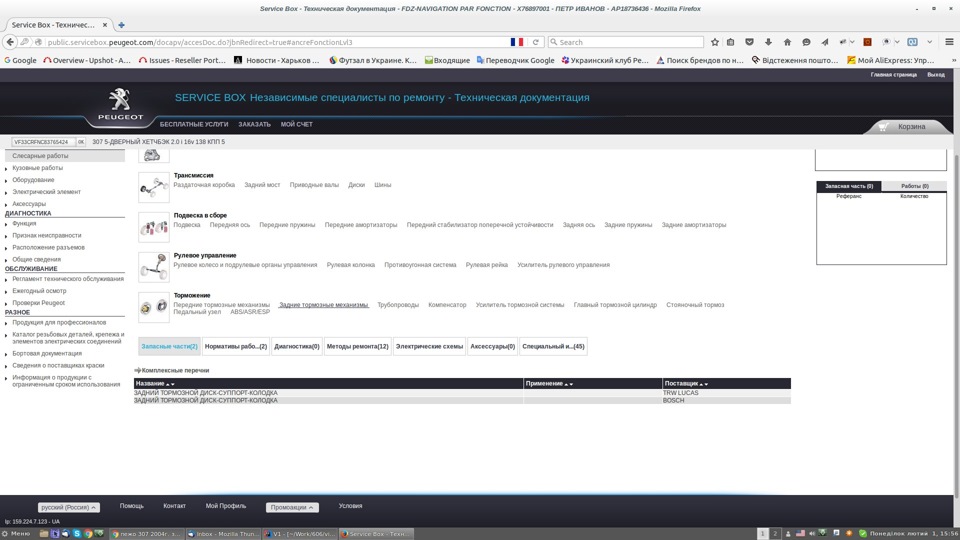Open the Меню start button
Image resolution: width=960 pixels, height=540 pixels.
click(x=16, y=533)
